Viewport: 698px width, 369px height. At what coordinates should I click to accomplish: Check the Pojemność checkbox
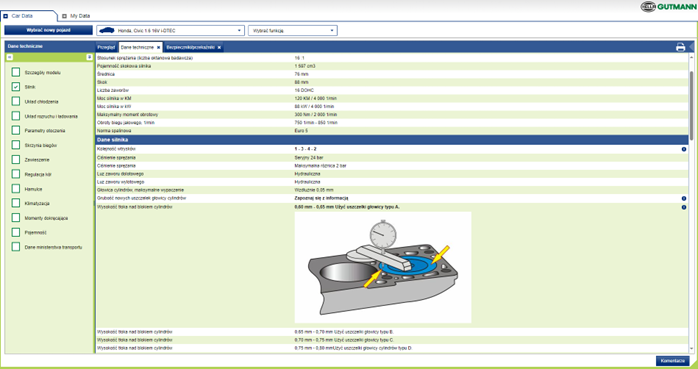point(16,232)
